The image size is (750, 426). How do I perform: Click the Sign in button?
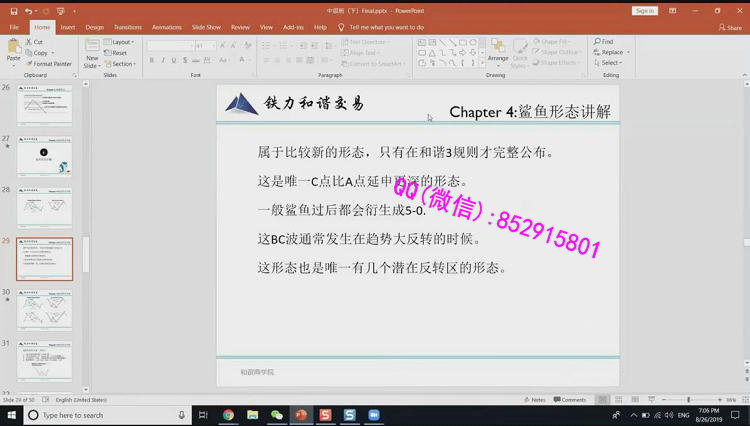pyautogui.click(x=645, y=10)
